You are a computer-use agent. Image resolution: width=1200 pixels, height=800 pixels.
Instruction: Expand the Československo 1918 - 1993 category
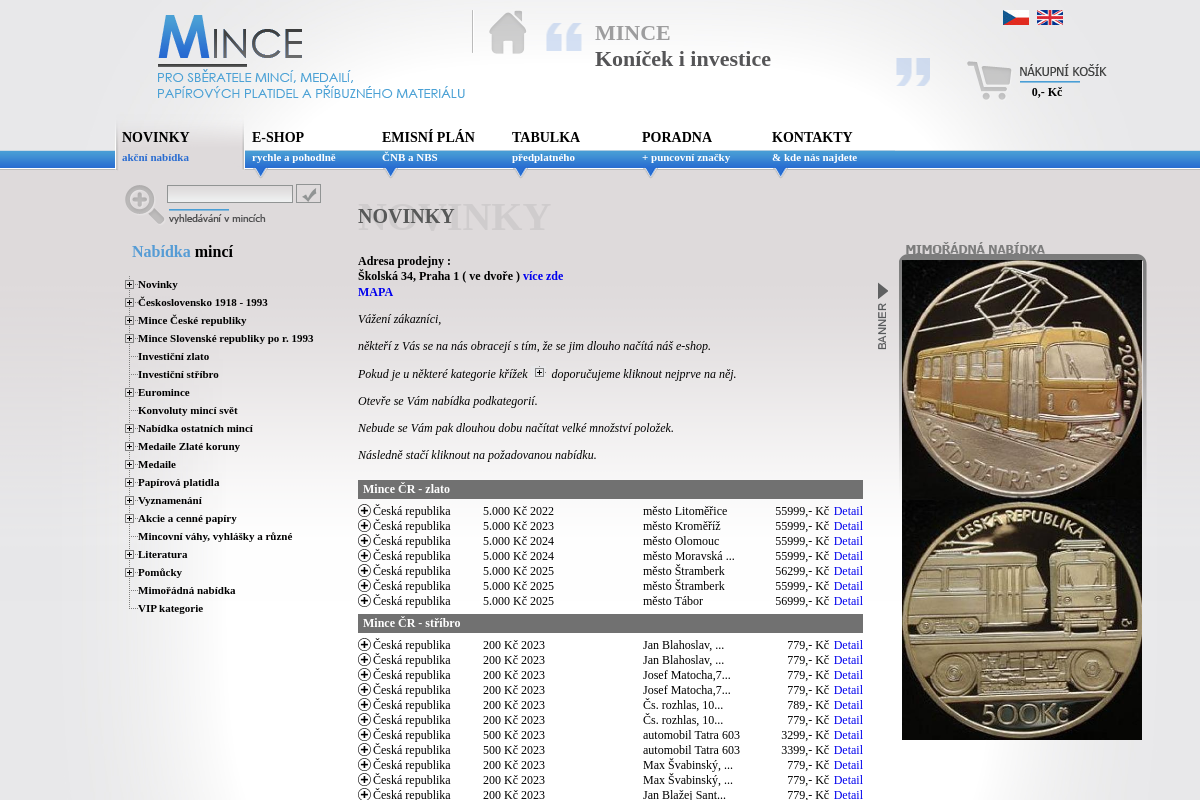click(x=129, y=302)
